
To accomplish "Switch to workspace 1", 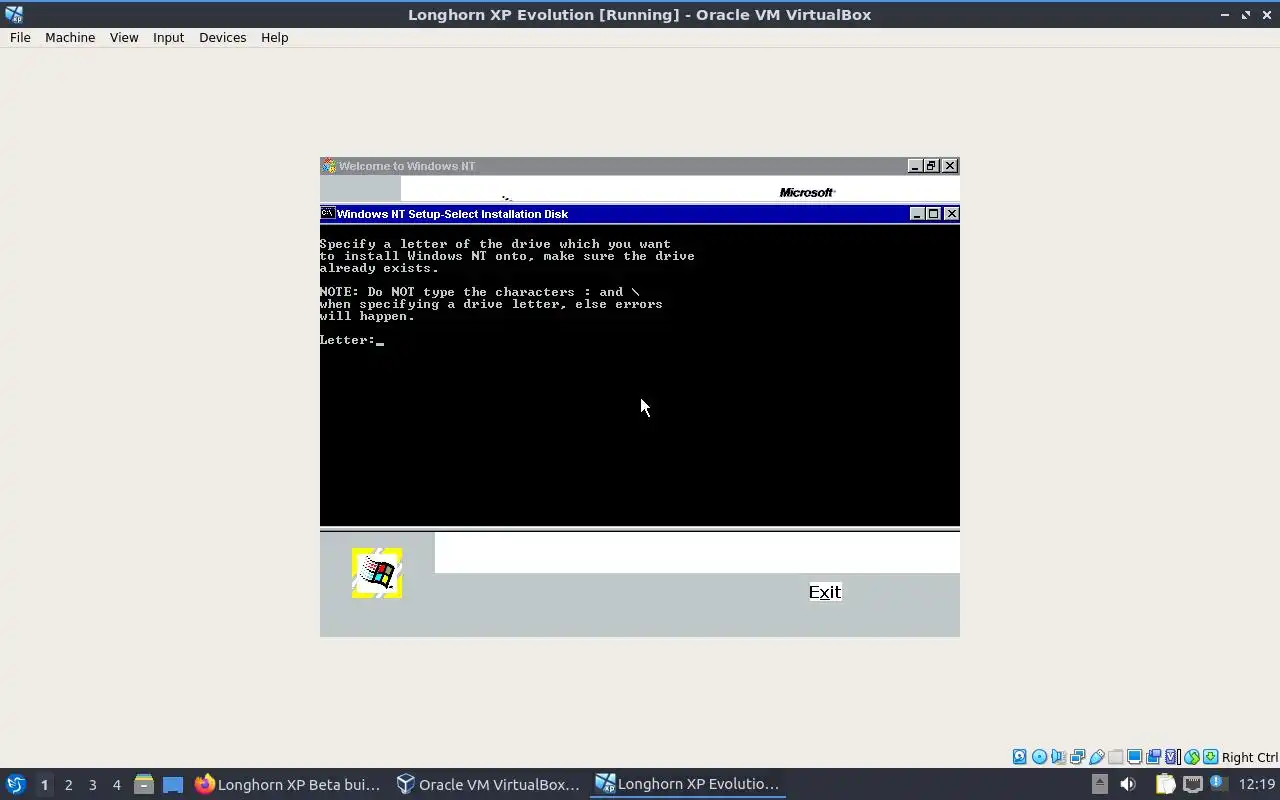I will pos(44,784).
